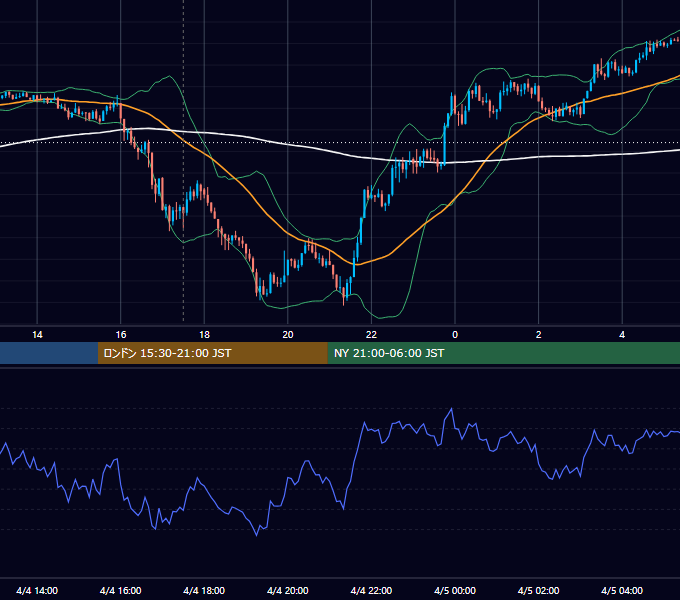Click the 22 hour label on price chart axis
The image size is (680, 600).
pyautogui.click(x=371, y=335)
